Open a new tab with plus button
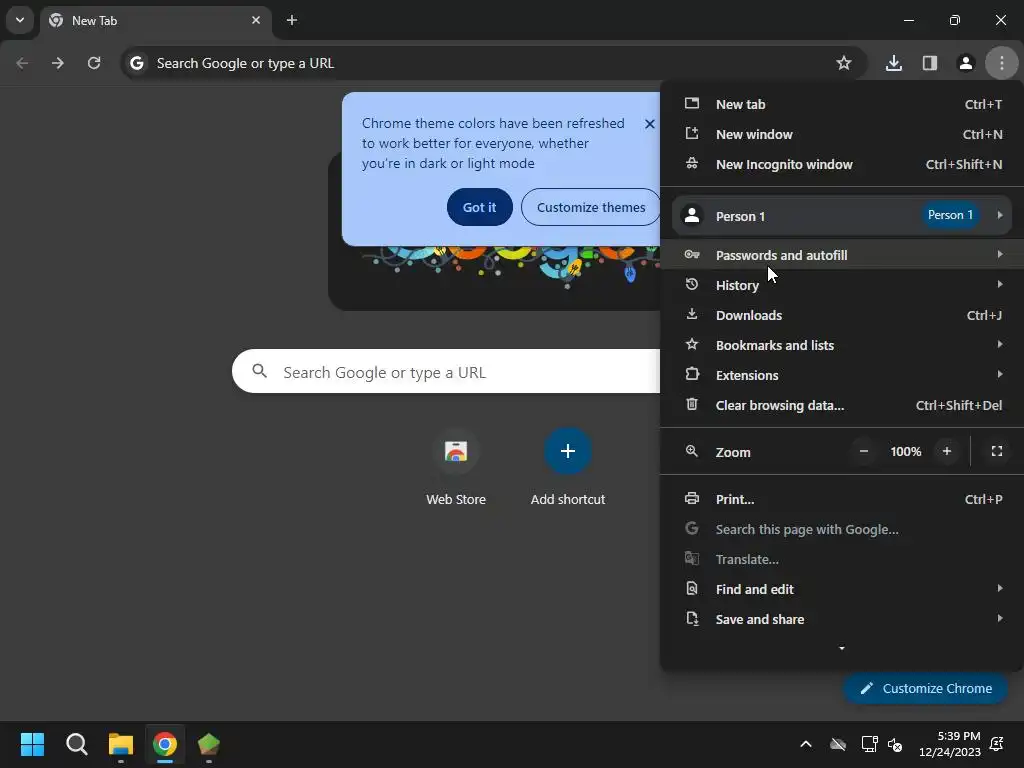 point(292,20)
